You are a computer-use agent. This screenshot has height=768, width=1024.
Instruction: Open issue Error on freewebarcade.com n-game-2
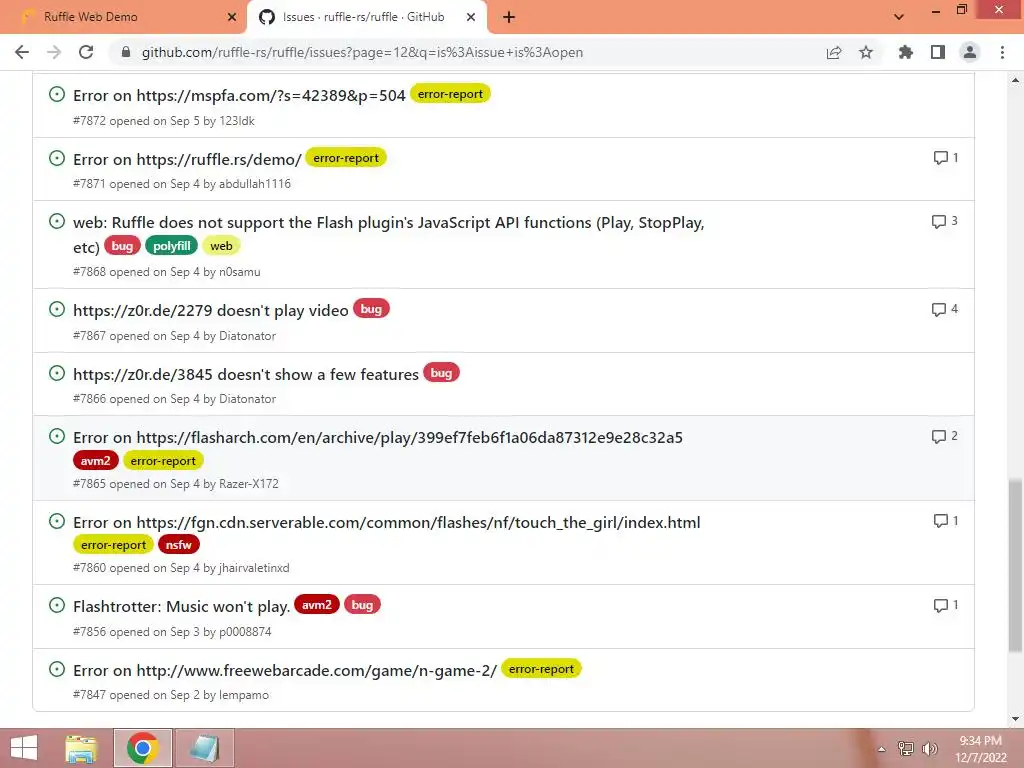tap(285, 671)
